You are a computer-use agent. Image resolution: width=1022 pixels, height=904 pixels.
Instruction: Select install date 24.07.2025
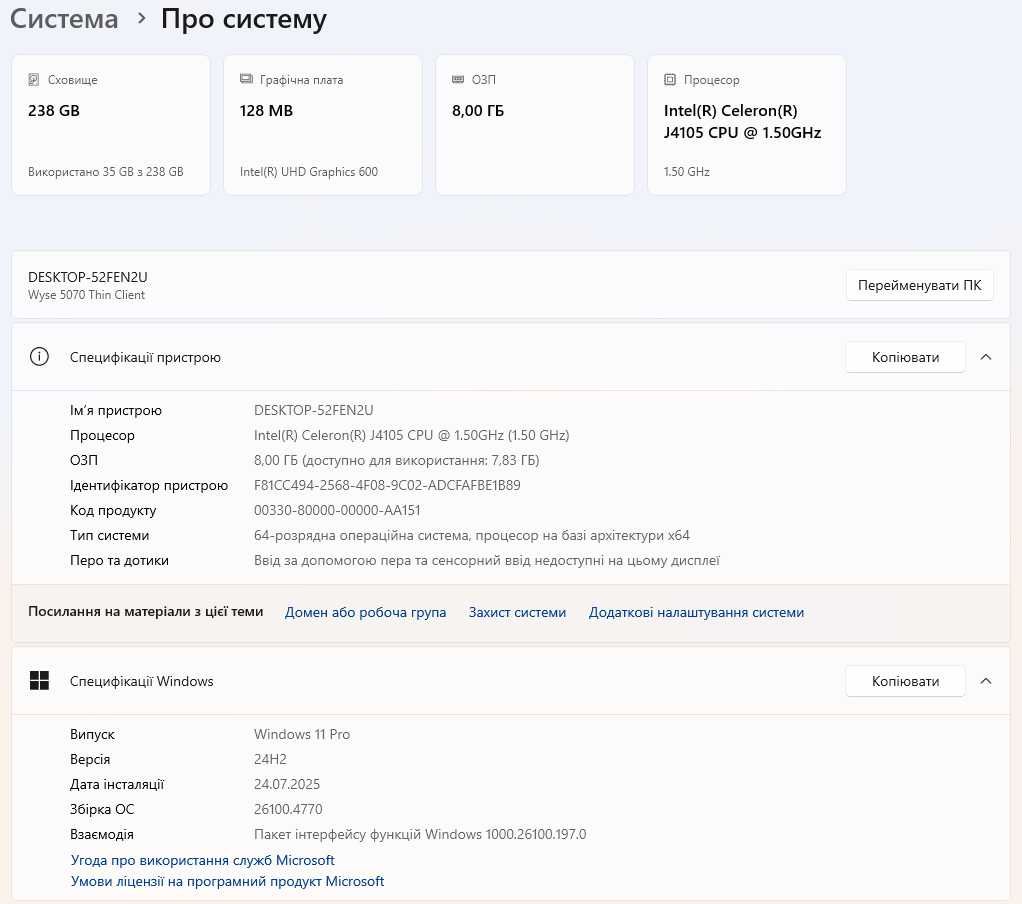pyautogui.click(x=287, y=784)
